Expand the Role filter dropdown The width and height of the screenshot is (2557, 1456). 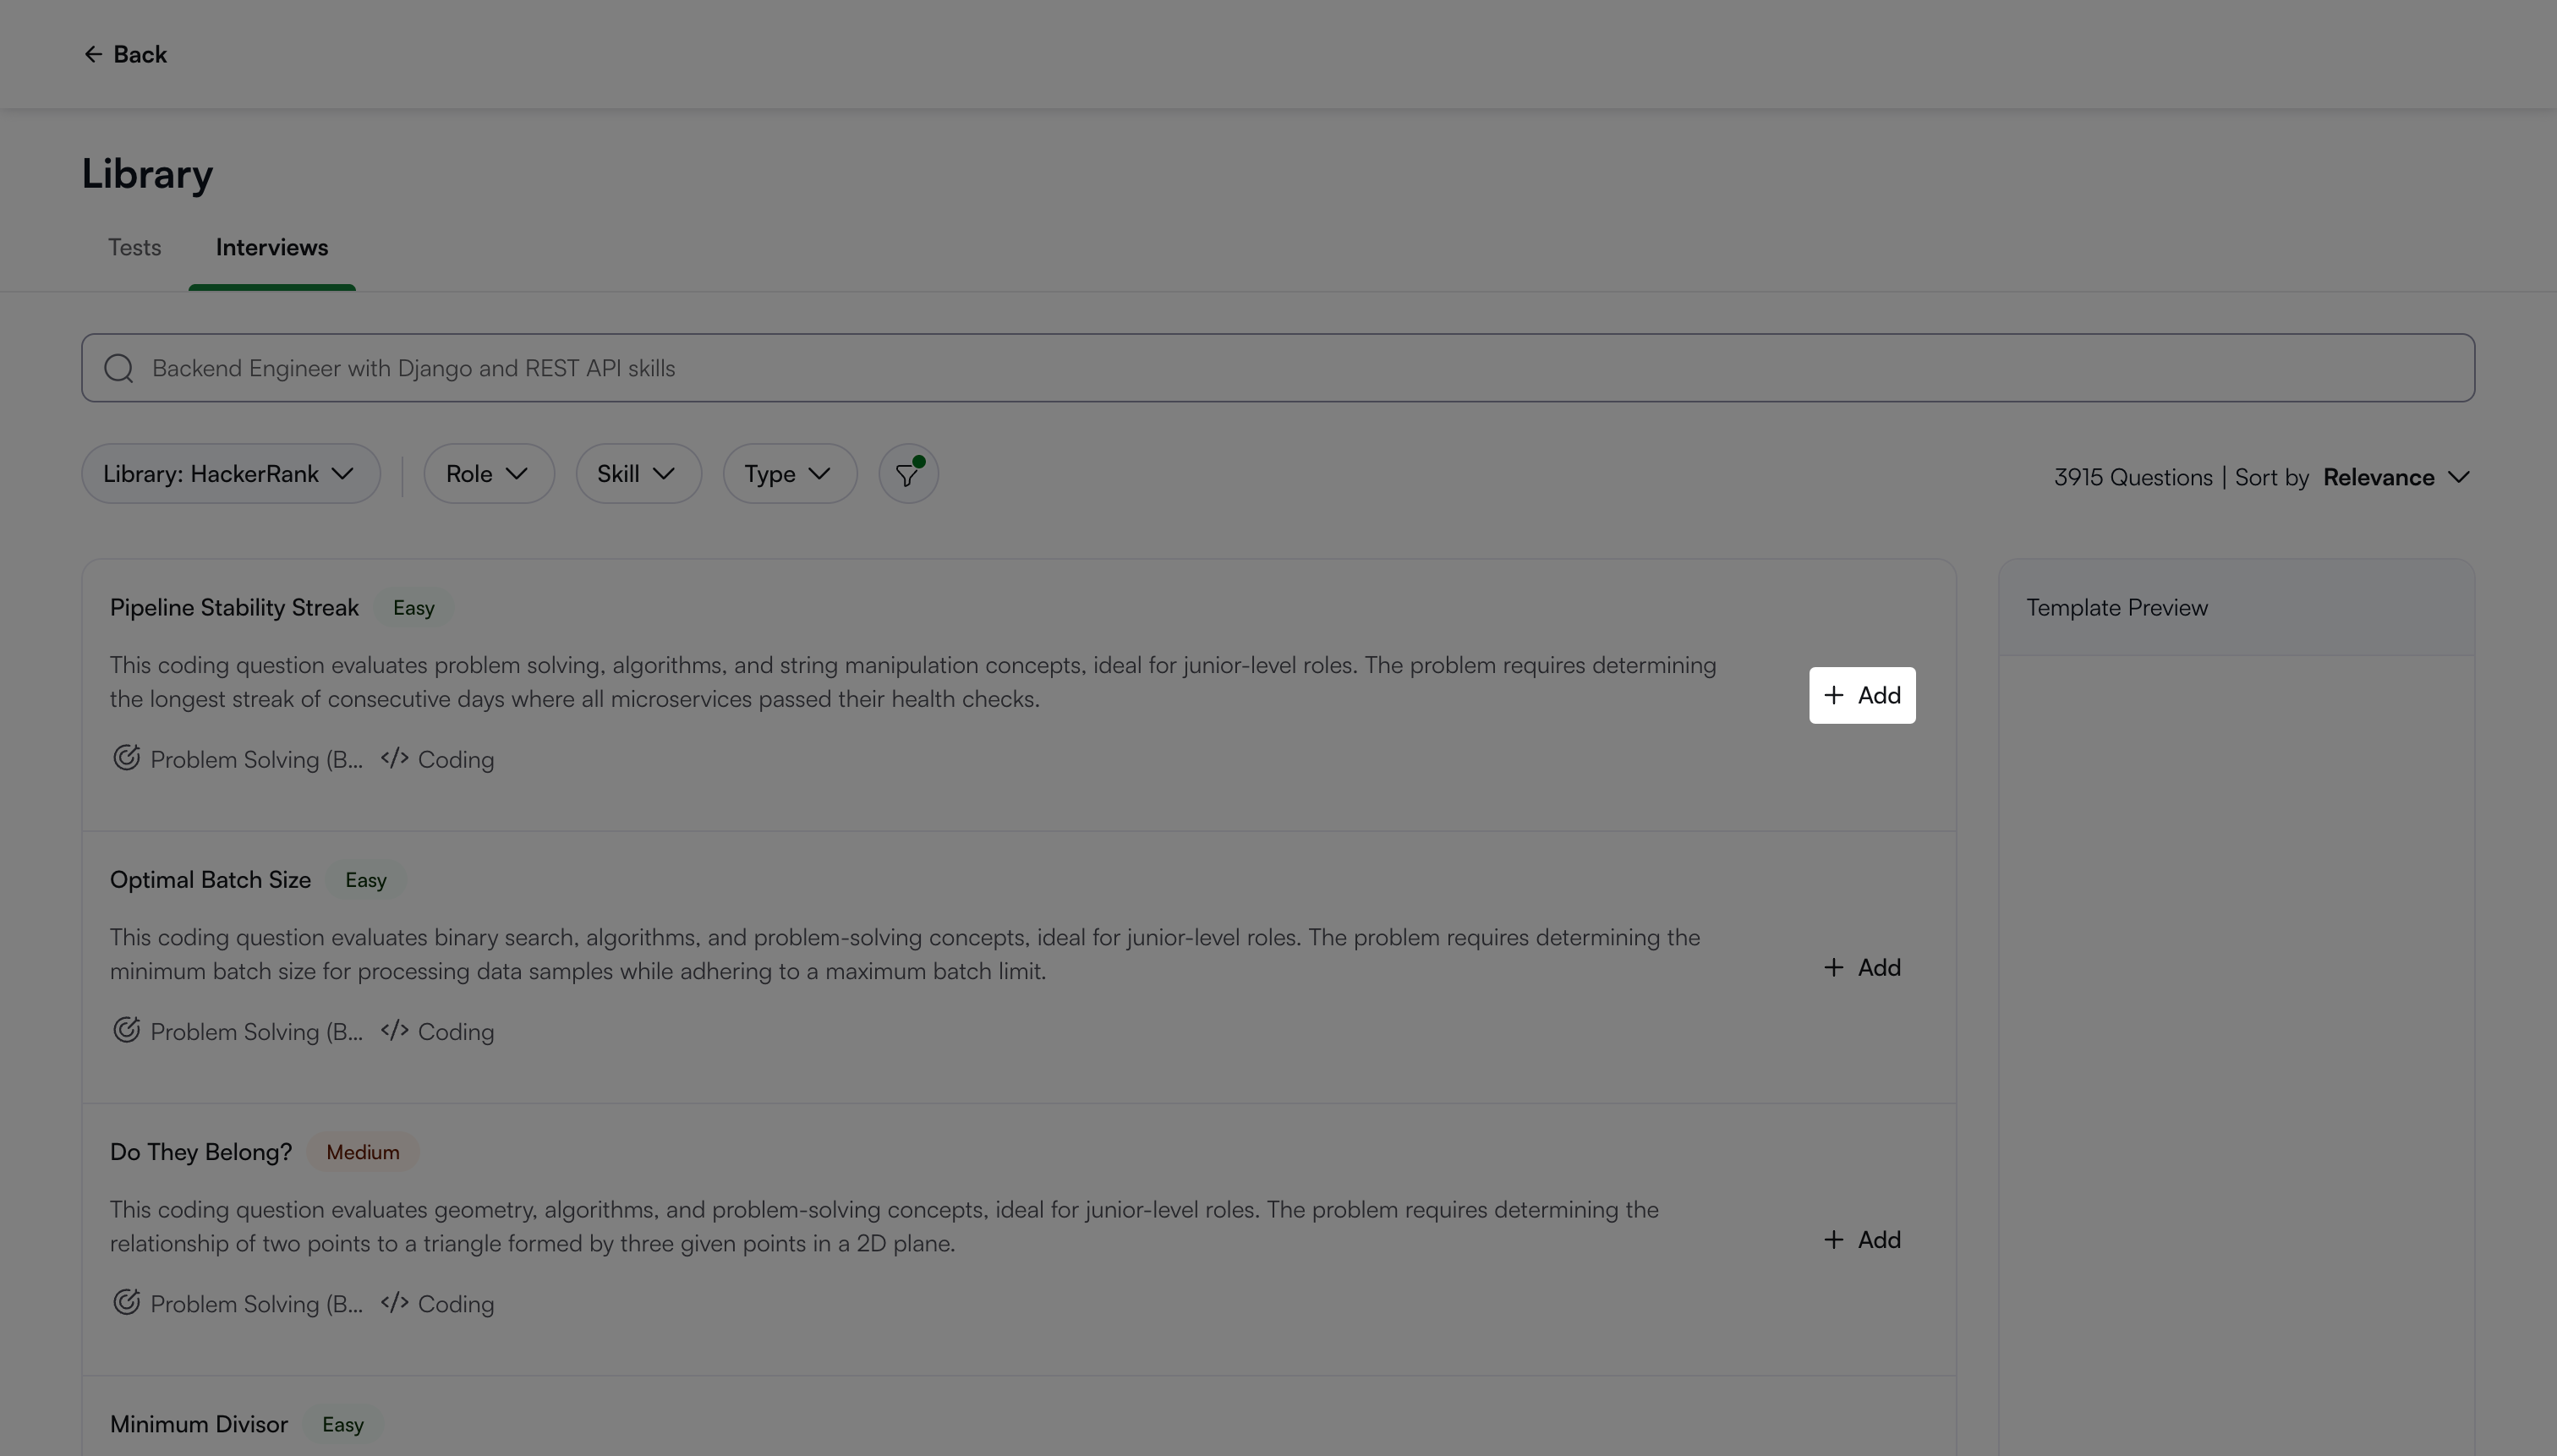point(489,474)
